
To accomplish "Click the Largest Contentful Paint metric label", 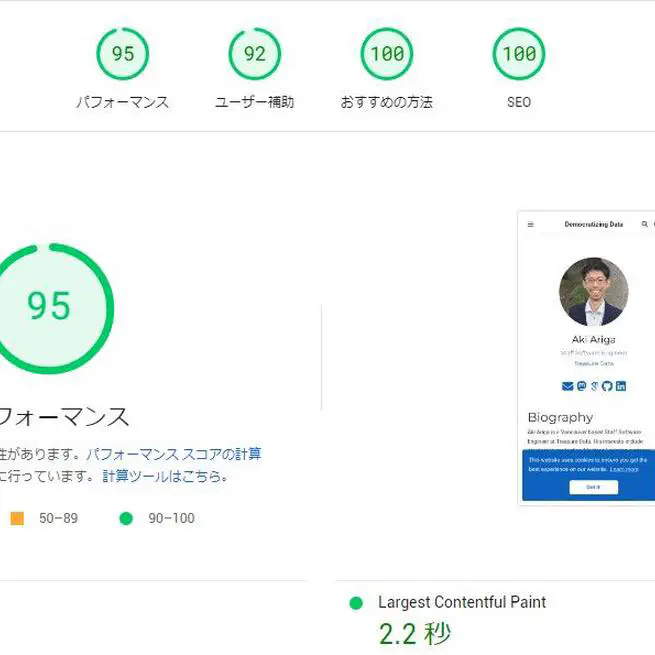I will click(x=462, y=602).
